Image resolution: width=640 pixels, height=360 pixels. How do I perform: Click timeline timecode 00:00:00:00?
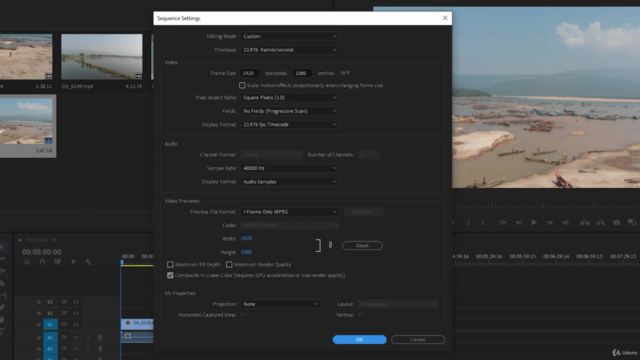point(42,252)
